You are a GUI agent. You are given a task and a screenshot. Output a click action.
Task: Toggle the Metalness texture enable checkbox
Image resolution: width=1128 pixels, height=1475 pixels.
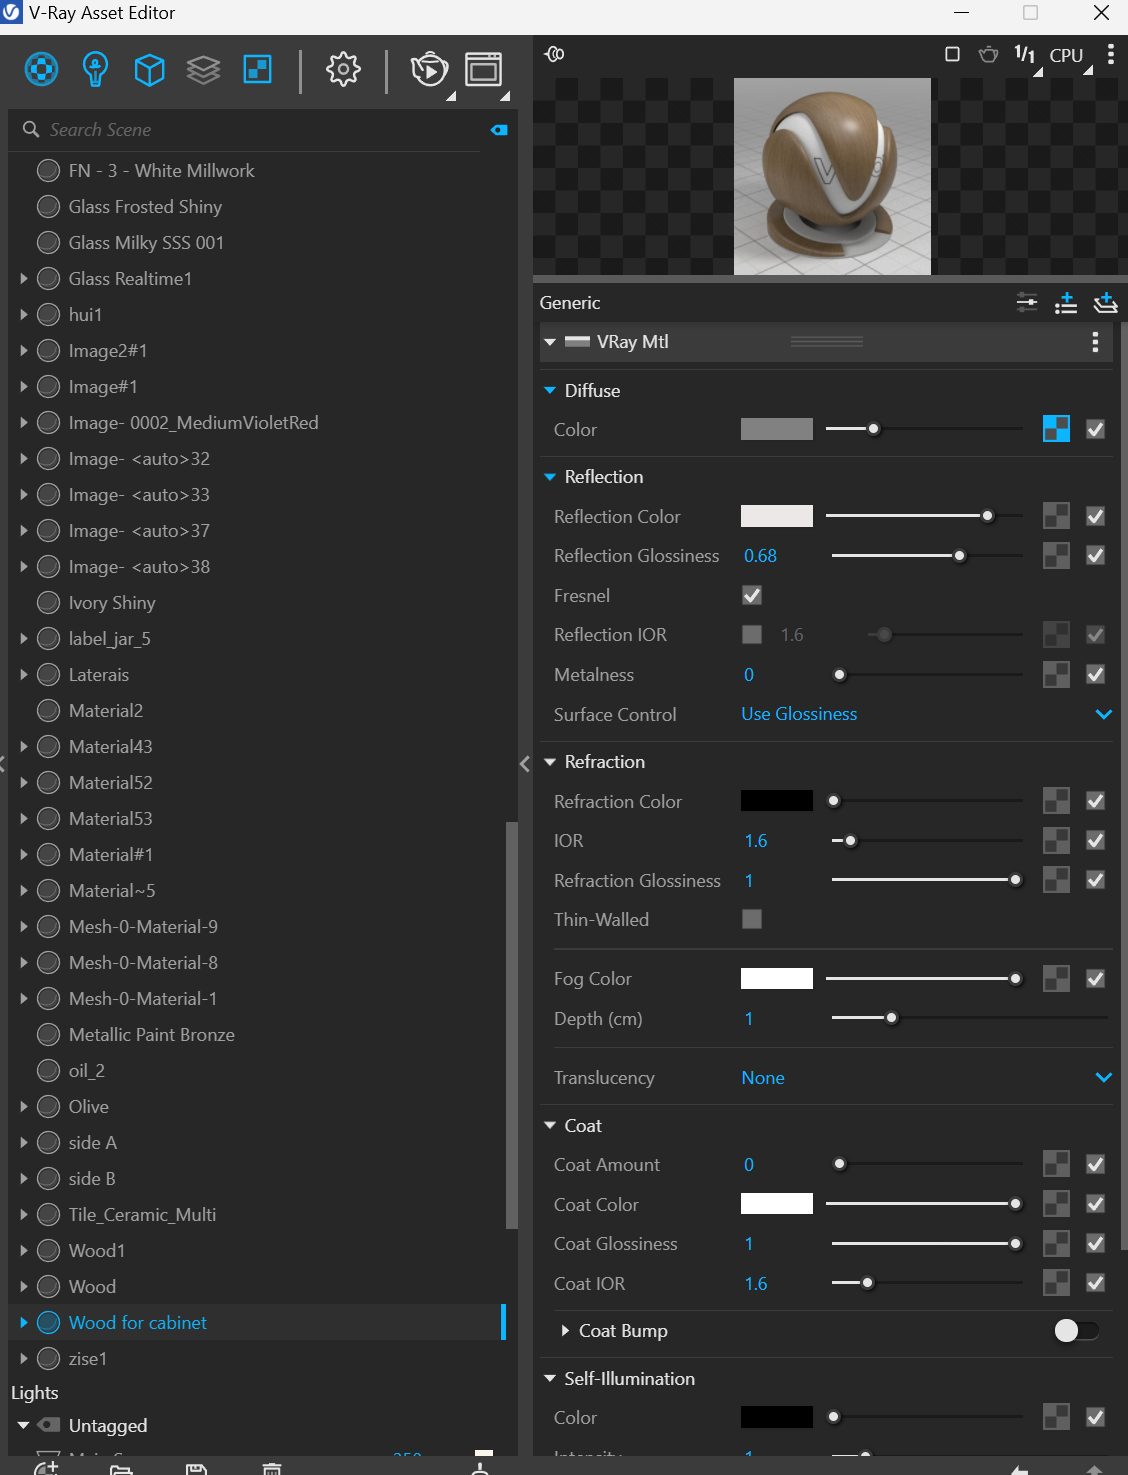(x=1096, y=674)
